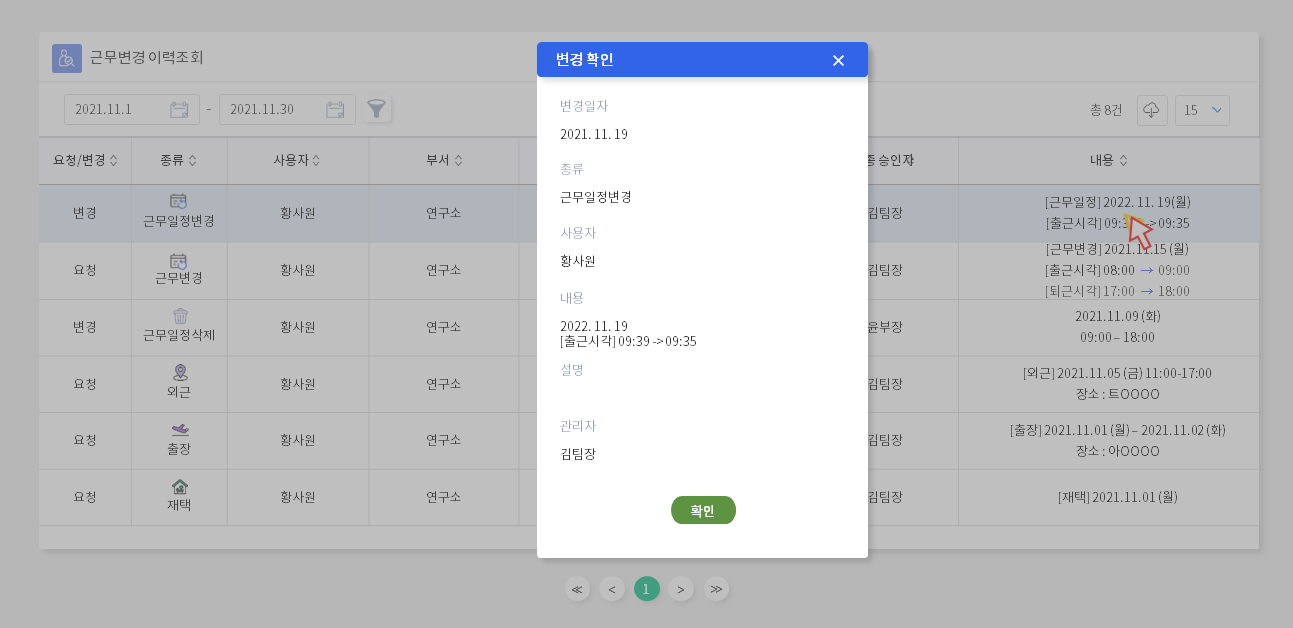Screen dimensions: 1293x628
Task: Click 요청 in the 출장 row
Action: pos(85,440)
